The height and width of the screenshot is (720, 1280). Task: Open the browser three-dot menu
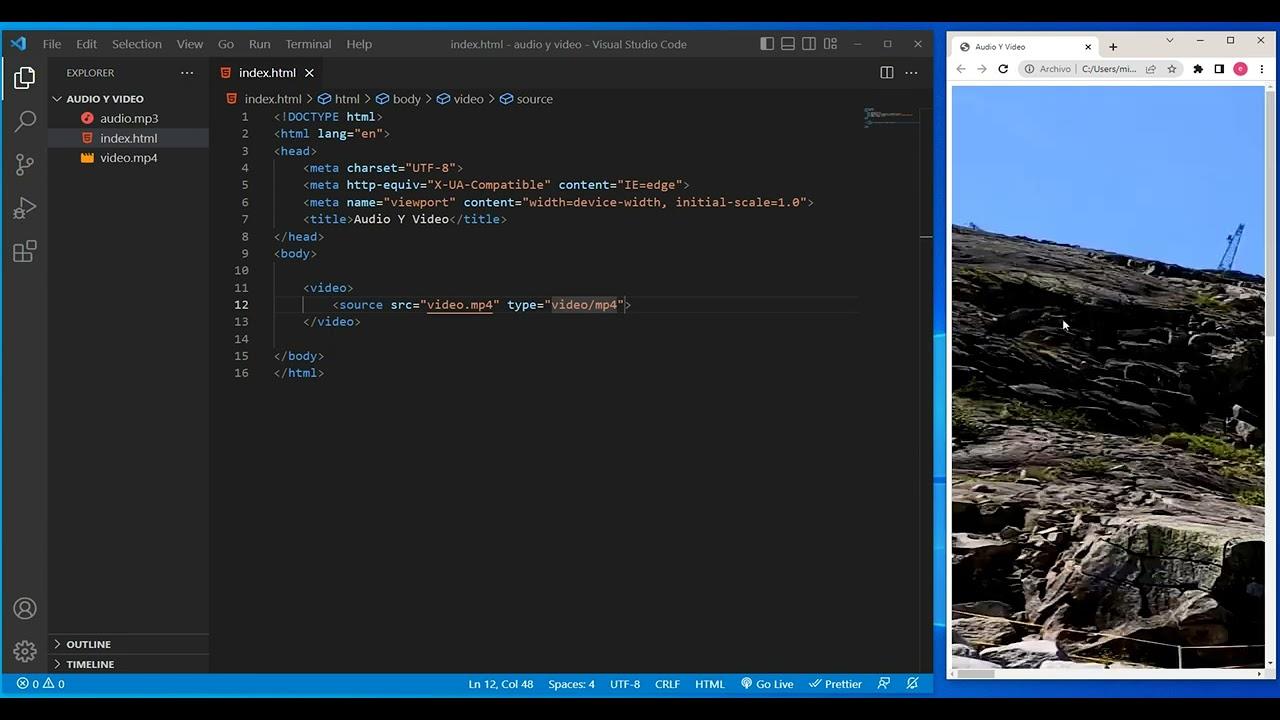1261,69
